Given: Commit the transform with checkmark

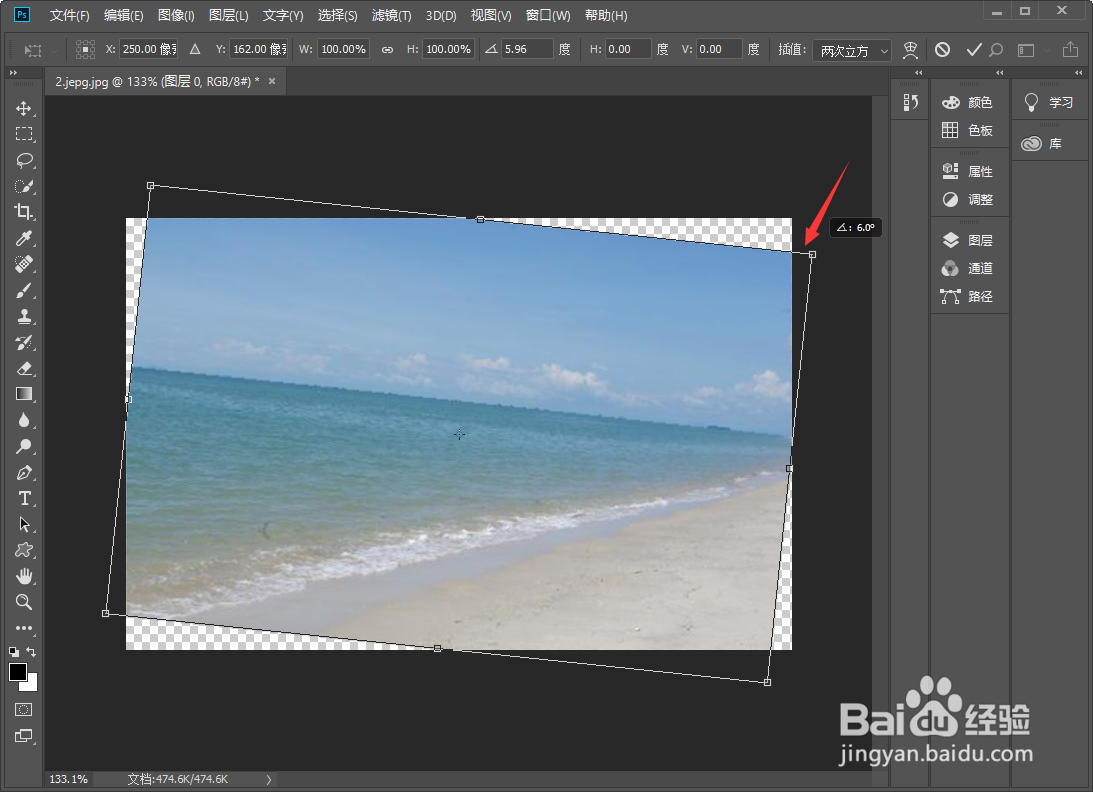Looking at the screenshot, I should pyautogui.click(x=974, y=50).
